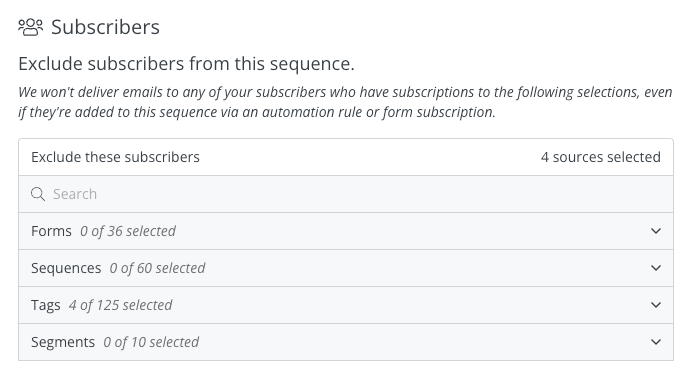Screen dimensions: 698x381
Task: Click the Sequences row chevron icon
Action: 656,268
